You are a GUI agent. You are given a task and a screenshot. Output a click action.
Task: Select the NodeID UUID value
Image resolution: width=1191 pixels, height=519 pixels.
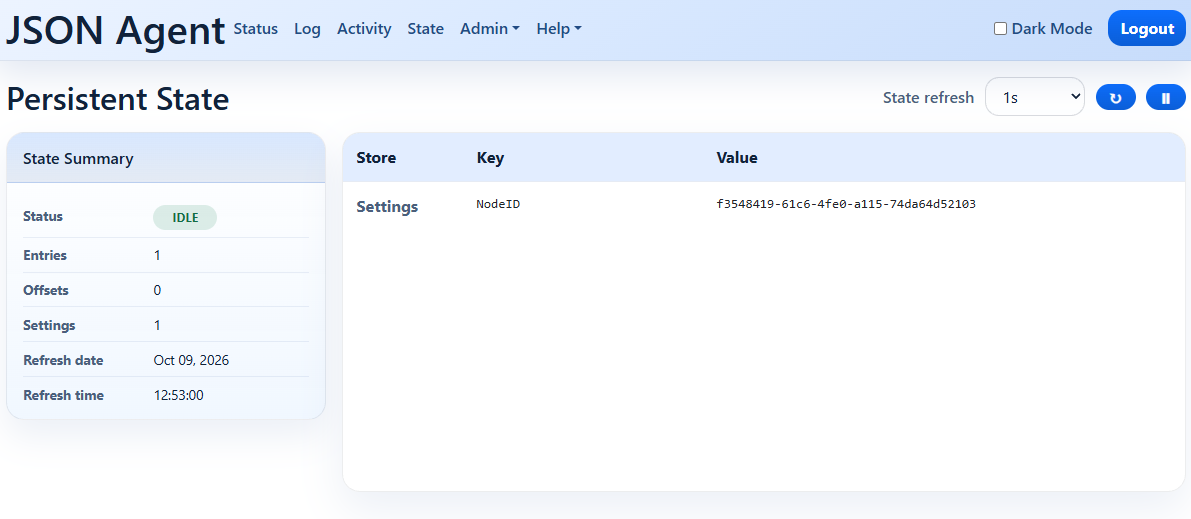pos(846,204)
